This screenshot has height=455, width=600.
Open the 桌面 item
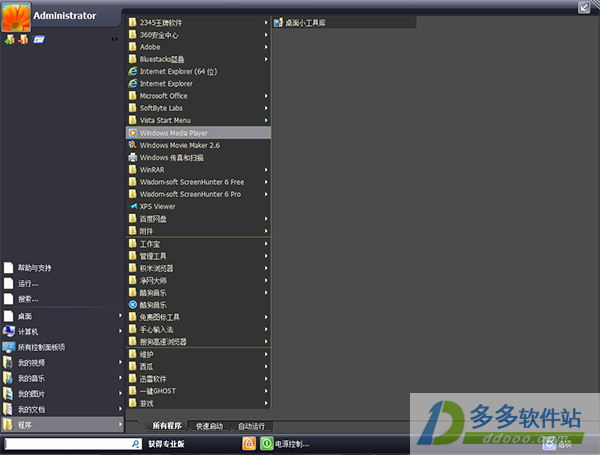pyautogui.click(x=62, y=316)
